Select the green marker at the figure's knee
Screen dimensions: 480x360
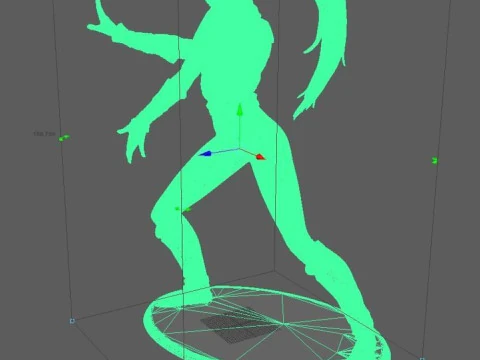coord(183,209)
